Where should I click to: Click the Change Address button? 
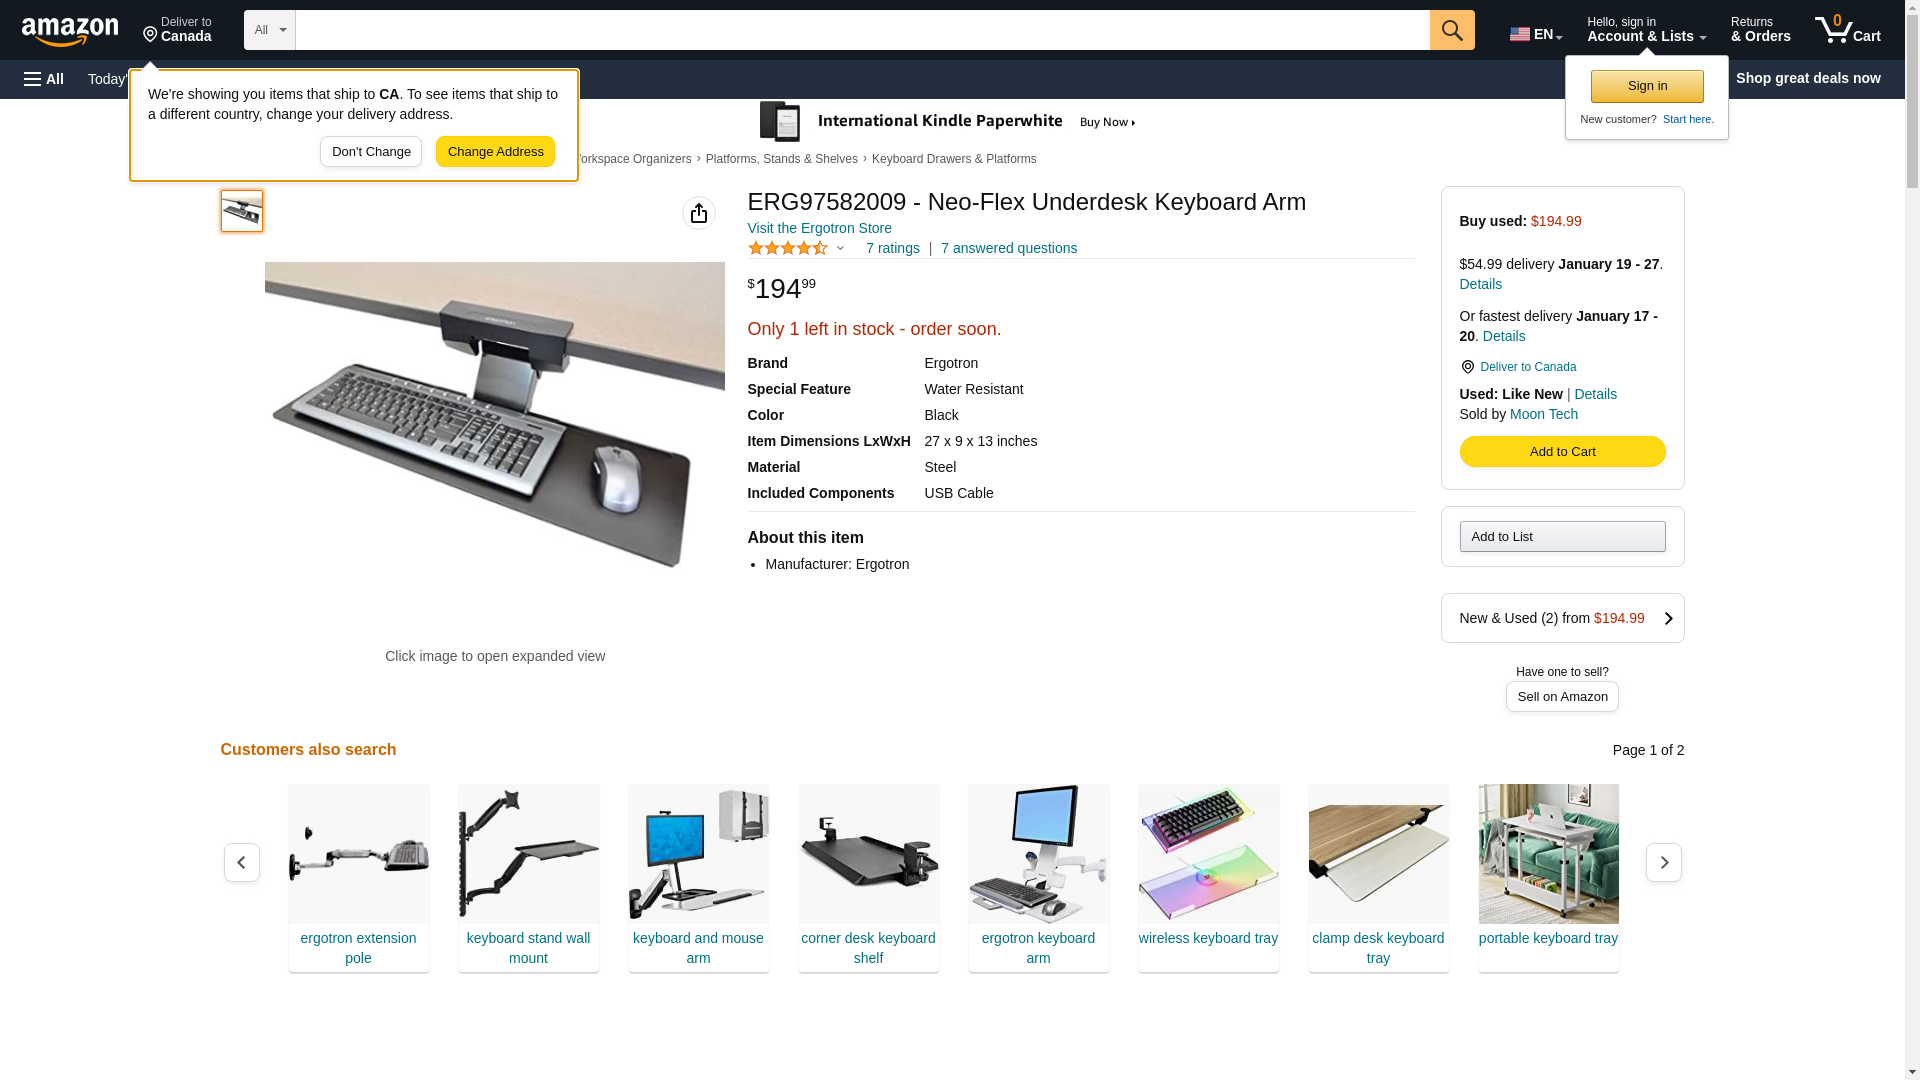click(495, 152)
